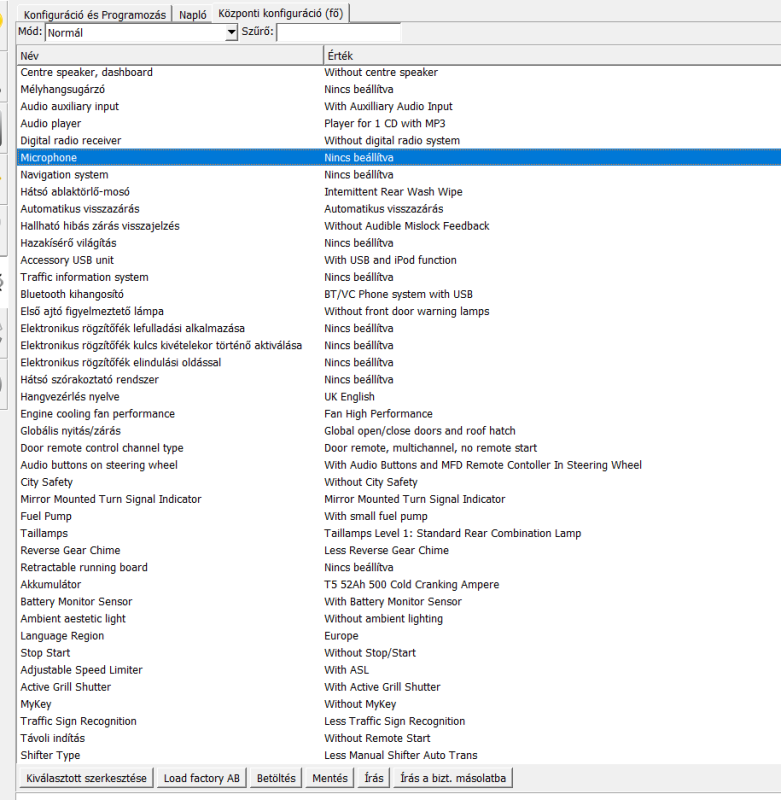
Task: Click the value T5 52Ah 500 Cold Cranking Ampere
Action: click(412, 585)
